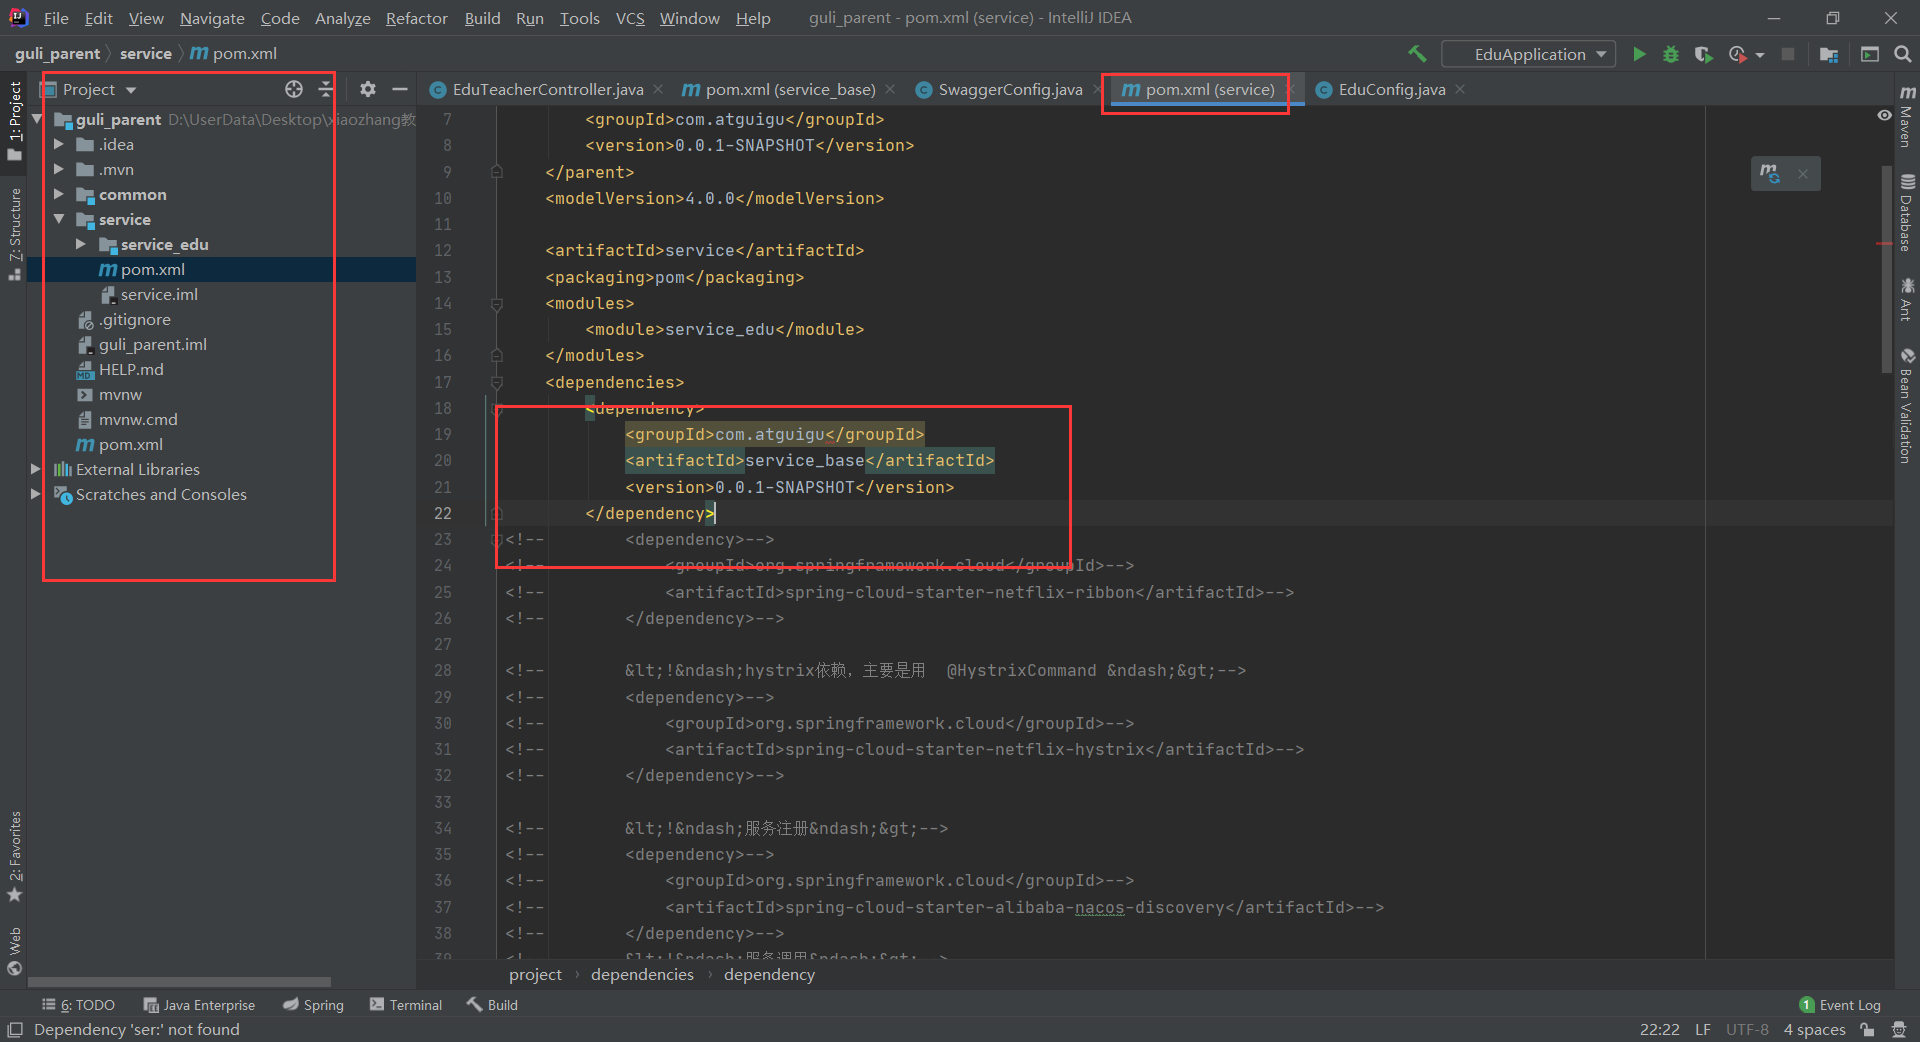Switch to EduTeacherController.java tab
The width and height of the screenshot is (1920, 1042).
(547, 89)
